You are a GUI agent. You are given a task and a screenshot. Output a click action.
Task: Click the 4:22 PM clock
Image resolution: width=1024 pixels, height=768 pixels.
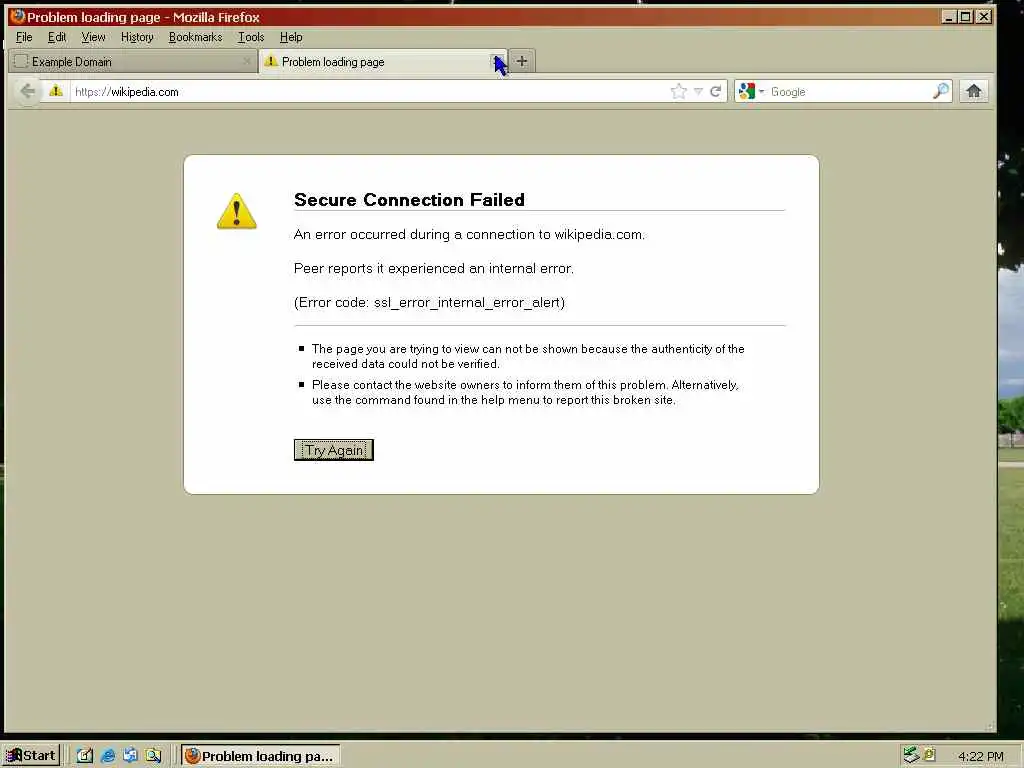(x=980, y=756)
